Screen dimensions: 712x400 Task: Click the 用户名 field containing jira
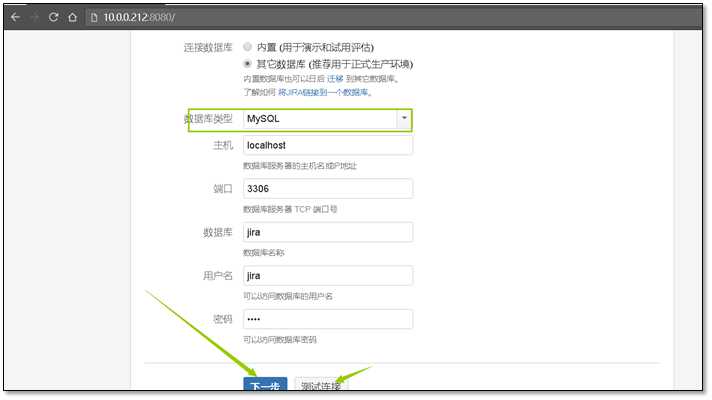tap(327, 276)
